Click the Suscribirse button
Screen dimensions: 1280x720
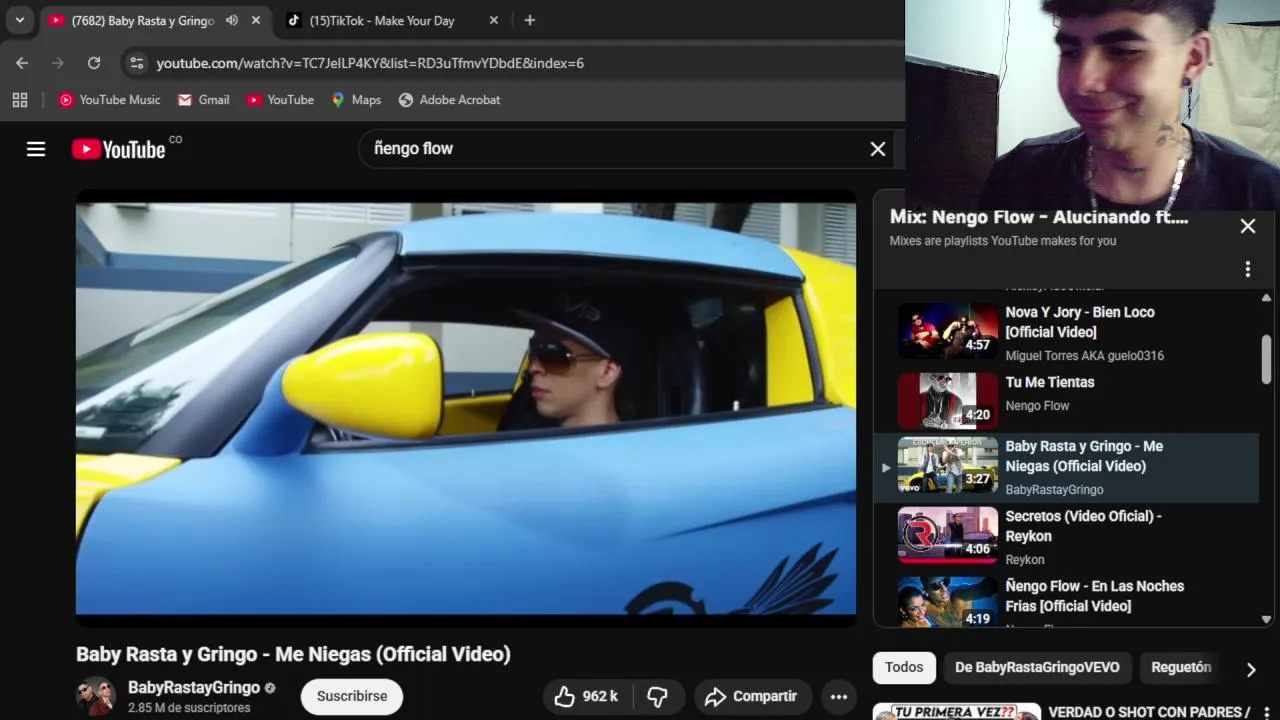[x=352, y=696]
